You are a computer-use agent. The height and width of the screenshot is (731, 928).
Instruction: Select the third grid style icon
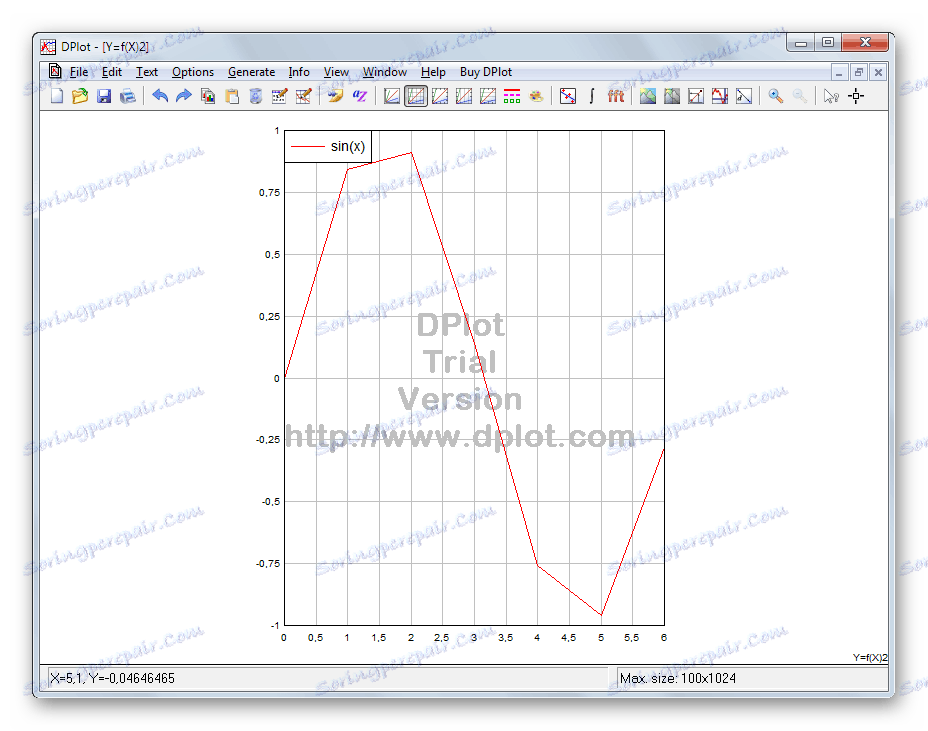[440, 96]
